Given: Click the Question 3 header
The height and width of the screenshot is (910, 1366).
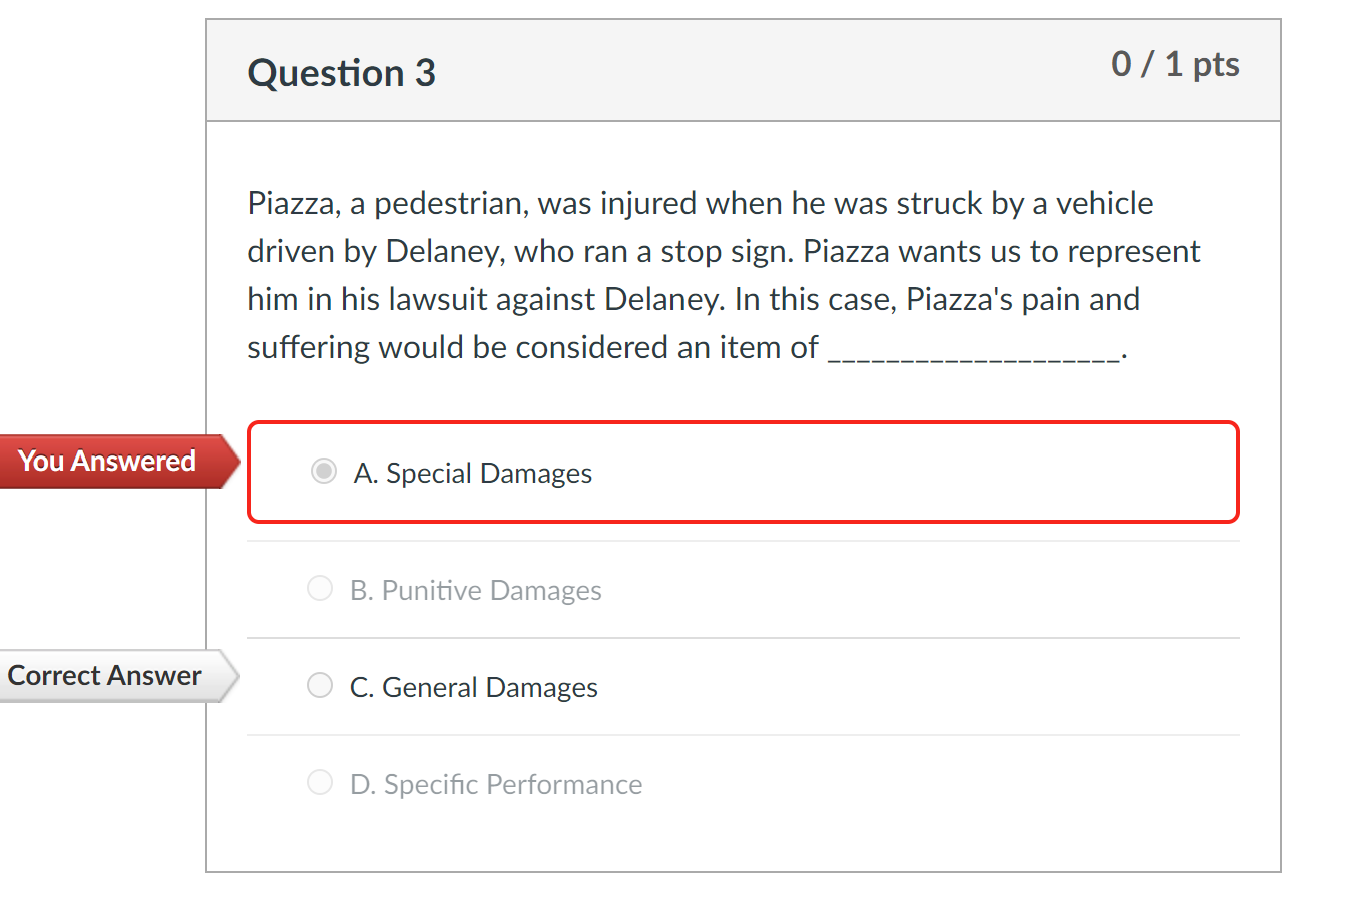Looking at the screenshot, I should click(x=341, y=72).
